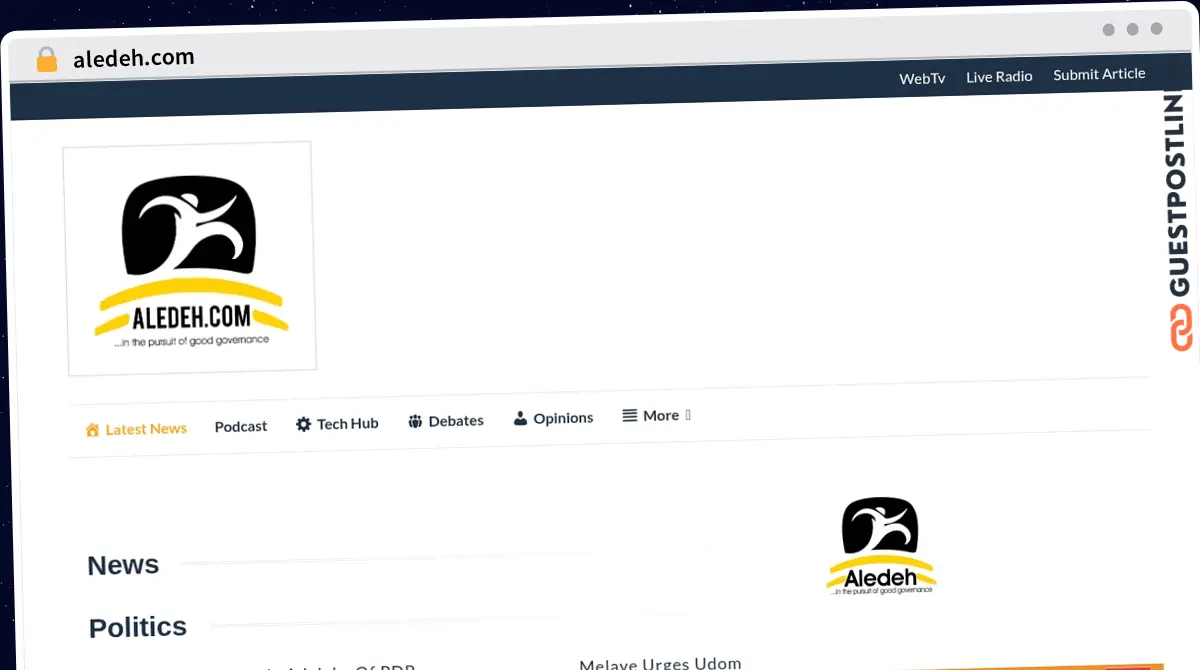Click the small Aledeh logo in sidebar
This screenshot has width=1200, height=670.
click(881, 546)
